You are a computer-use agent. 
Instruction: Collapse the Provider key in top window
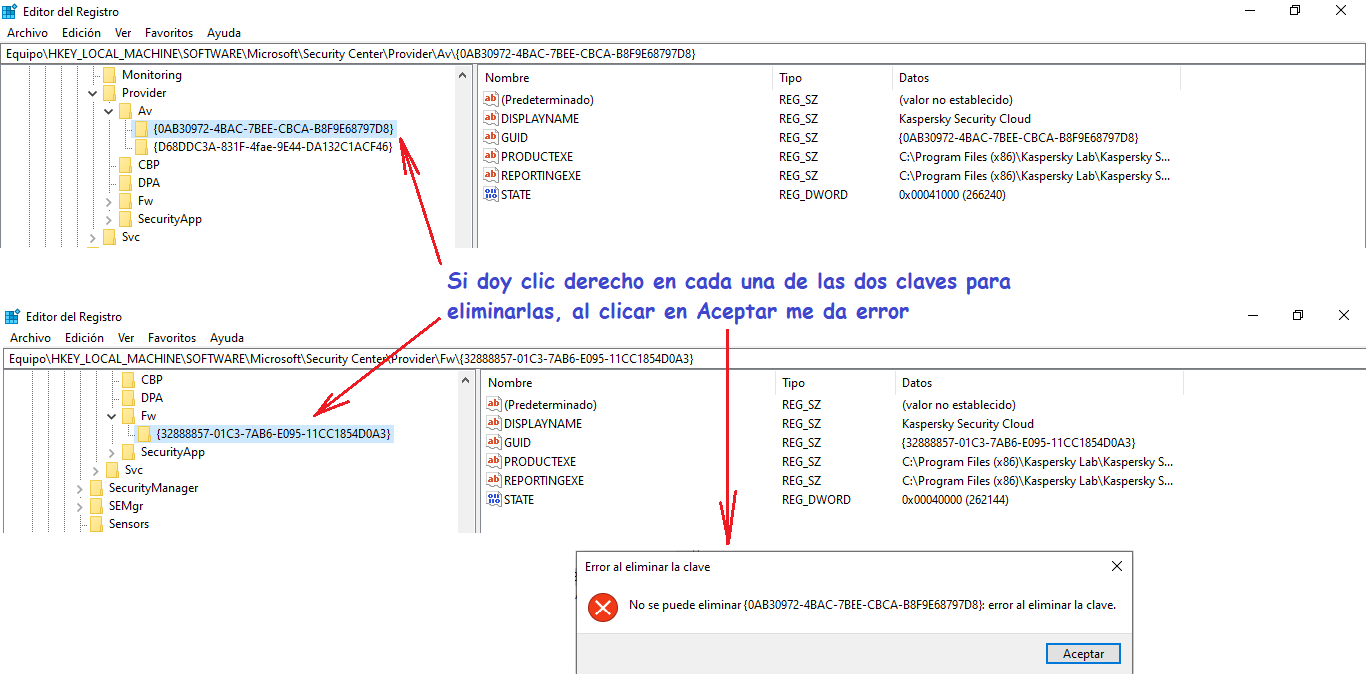click(93, 93)
